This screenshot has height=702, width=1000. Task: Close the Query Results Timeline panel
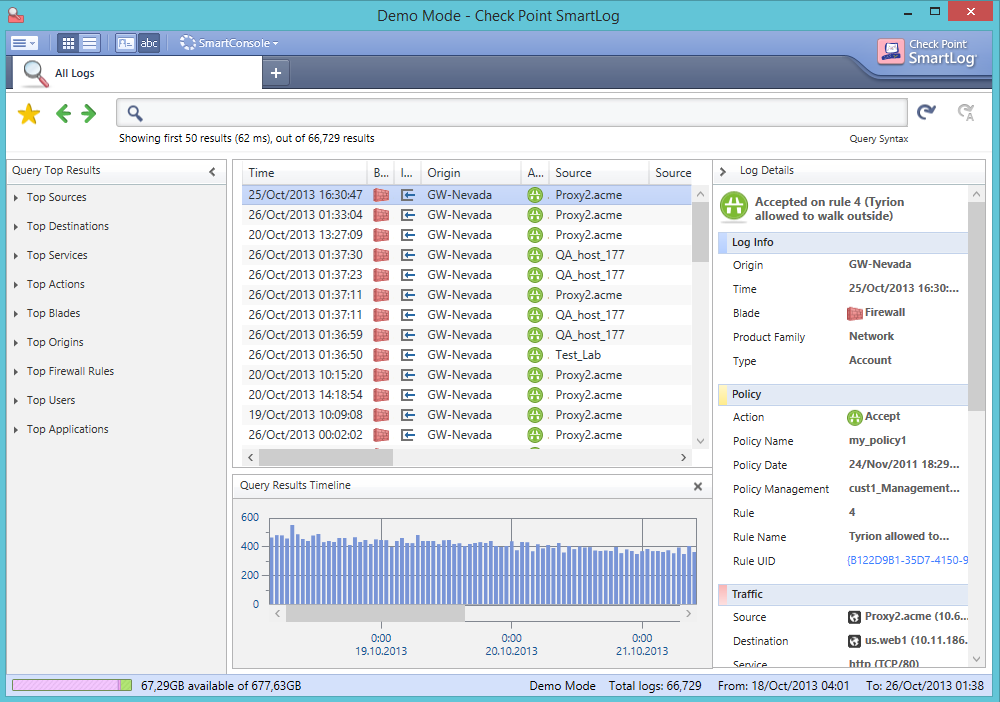pos(698,486)
